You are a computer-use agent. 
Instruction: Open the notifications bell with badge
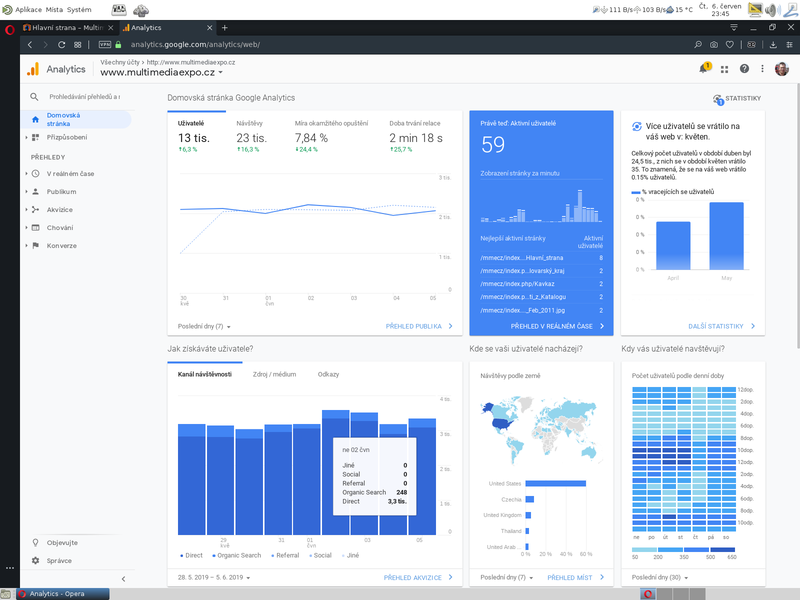coord(703,67)
